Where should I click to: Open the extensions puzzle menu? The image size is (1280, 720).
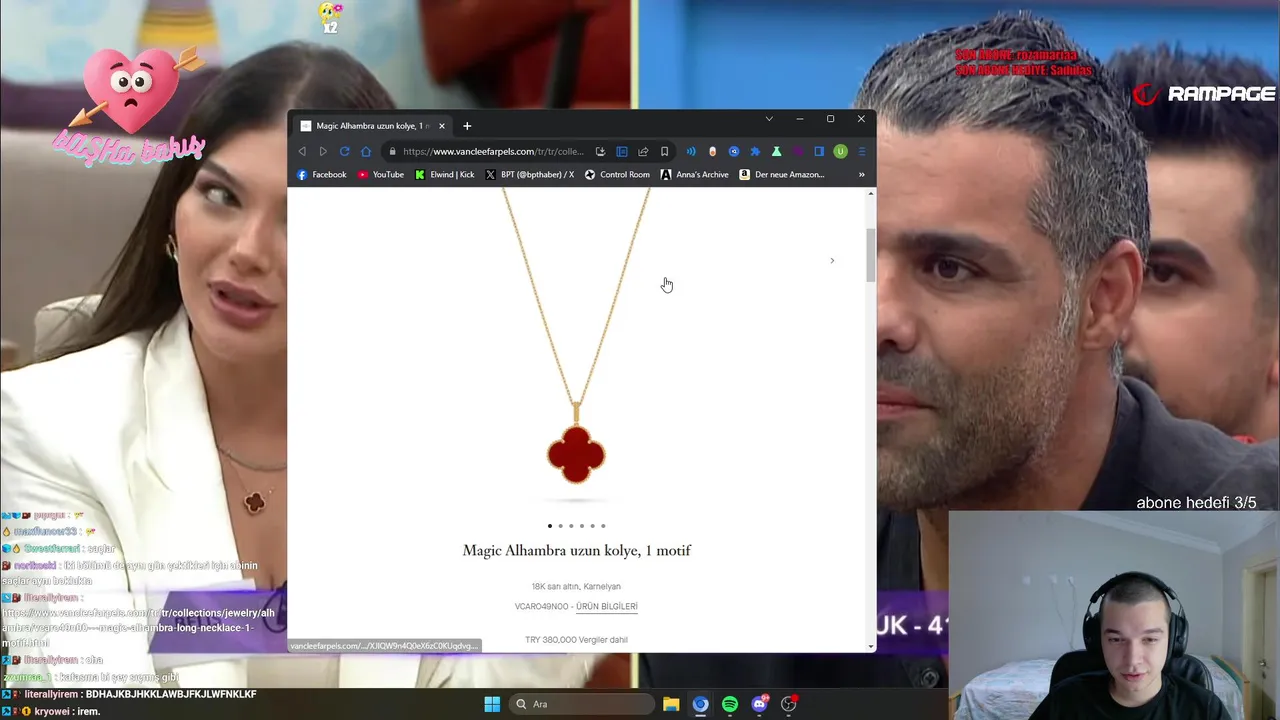pos(755,152)
